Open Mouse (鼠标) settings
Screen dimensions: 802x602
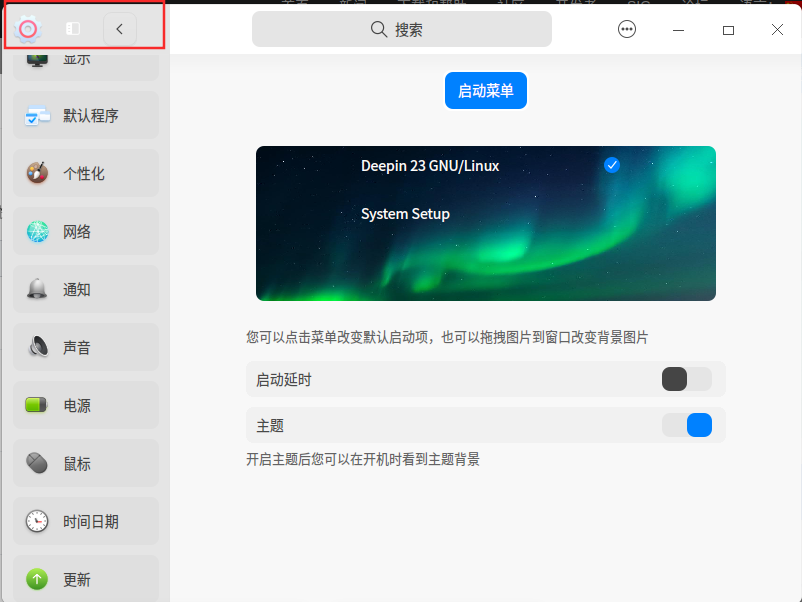pos(86,463)
